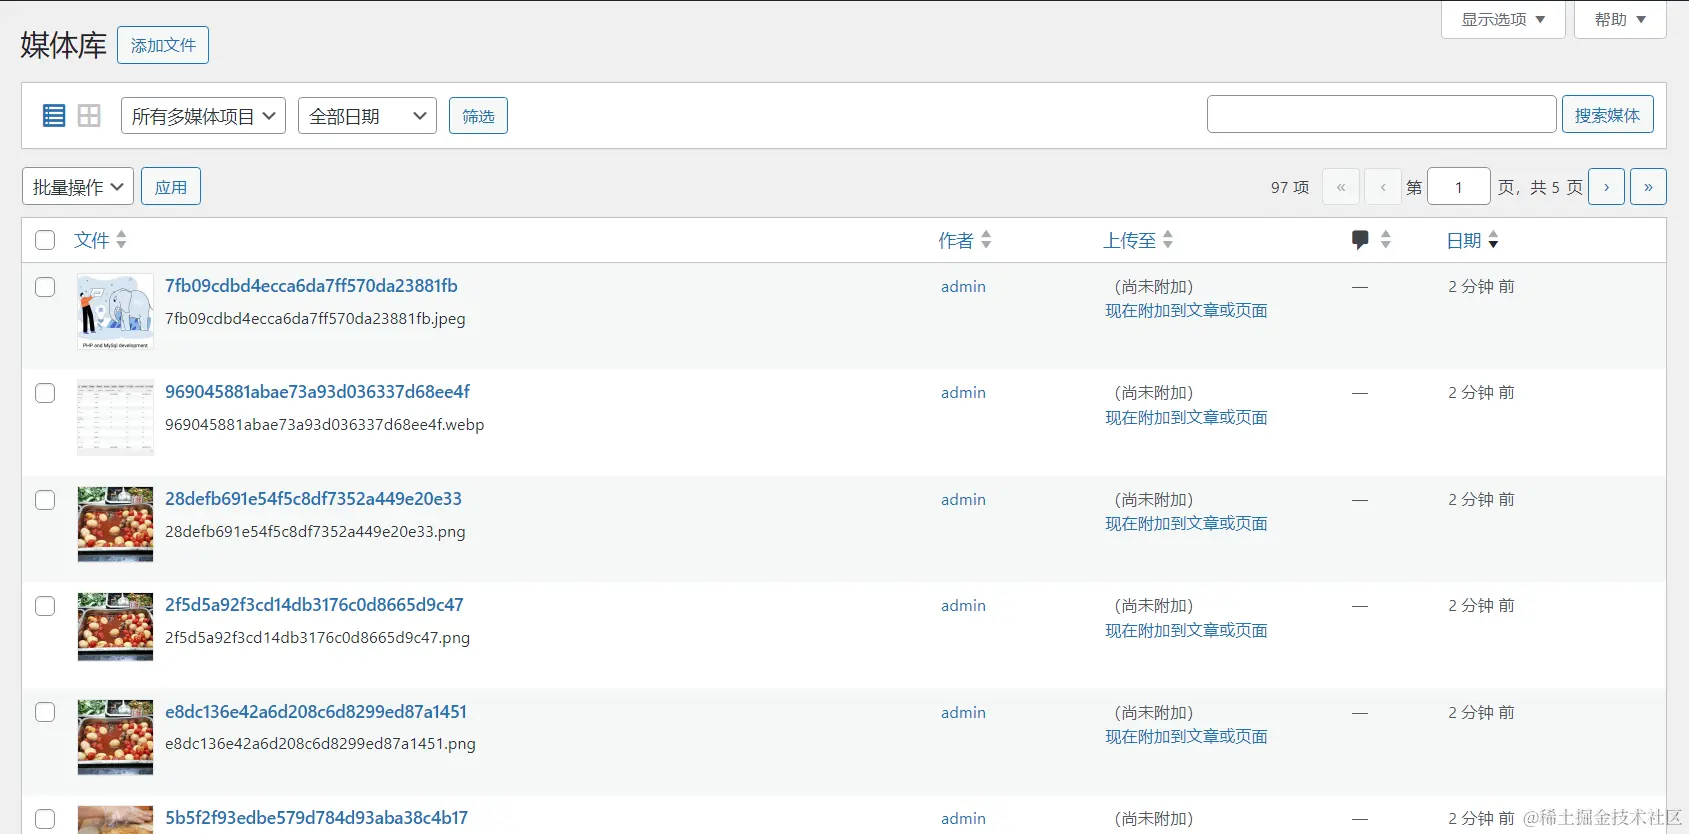
Task: Check the 7fb09cdbd4ecca6da7ff570da23881fb row checkbox
Action: (45, 287)
